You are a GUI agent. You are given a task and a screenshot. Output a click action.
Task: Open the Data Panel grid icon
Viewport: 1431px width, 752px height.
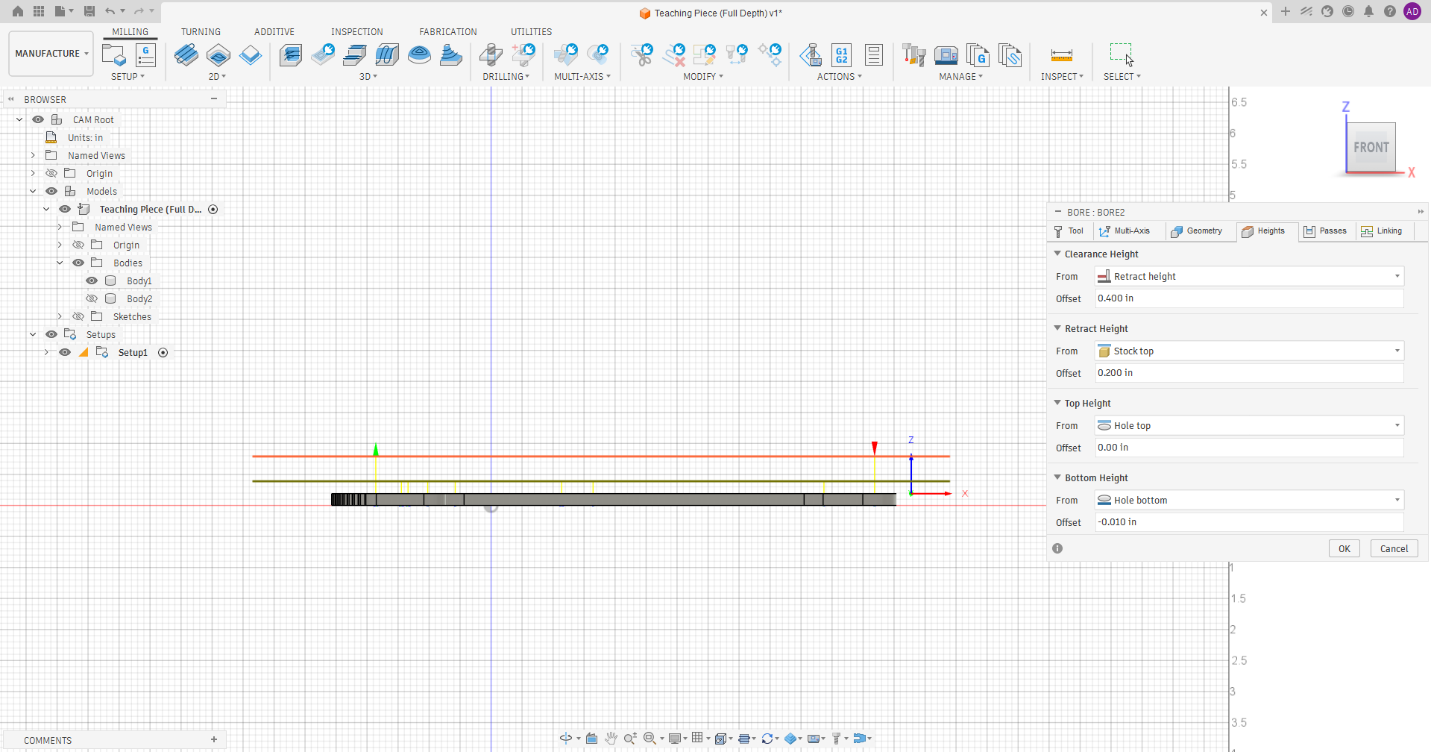39,11
